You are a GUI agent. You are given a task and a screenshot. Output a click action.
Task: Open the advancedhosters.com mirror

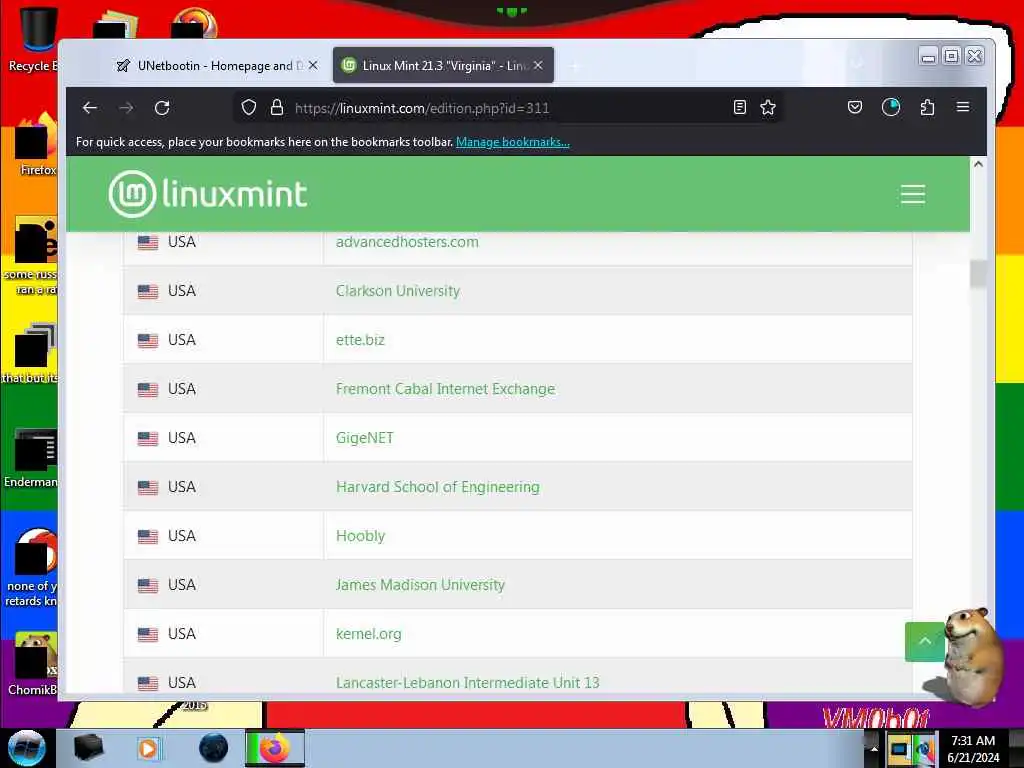point(407,242)
